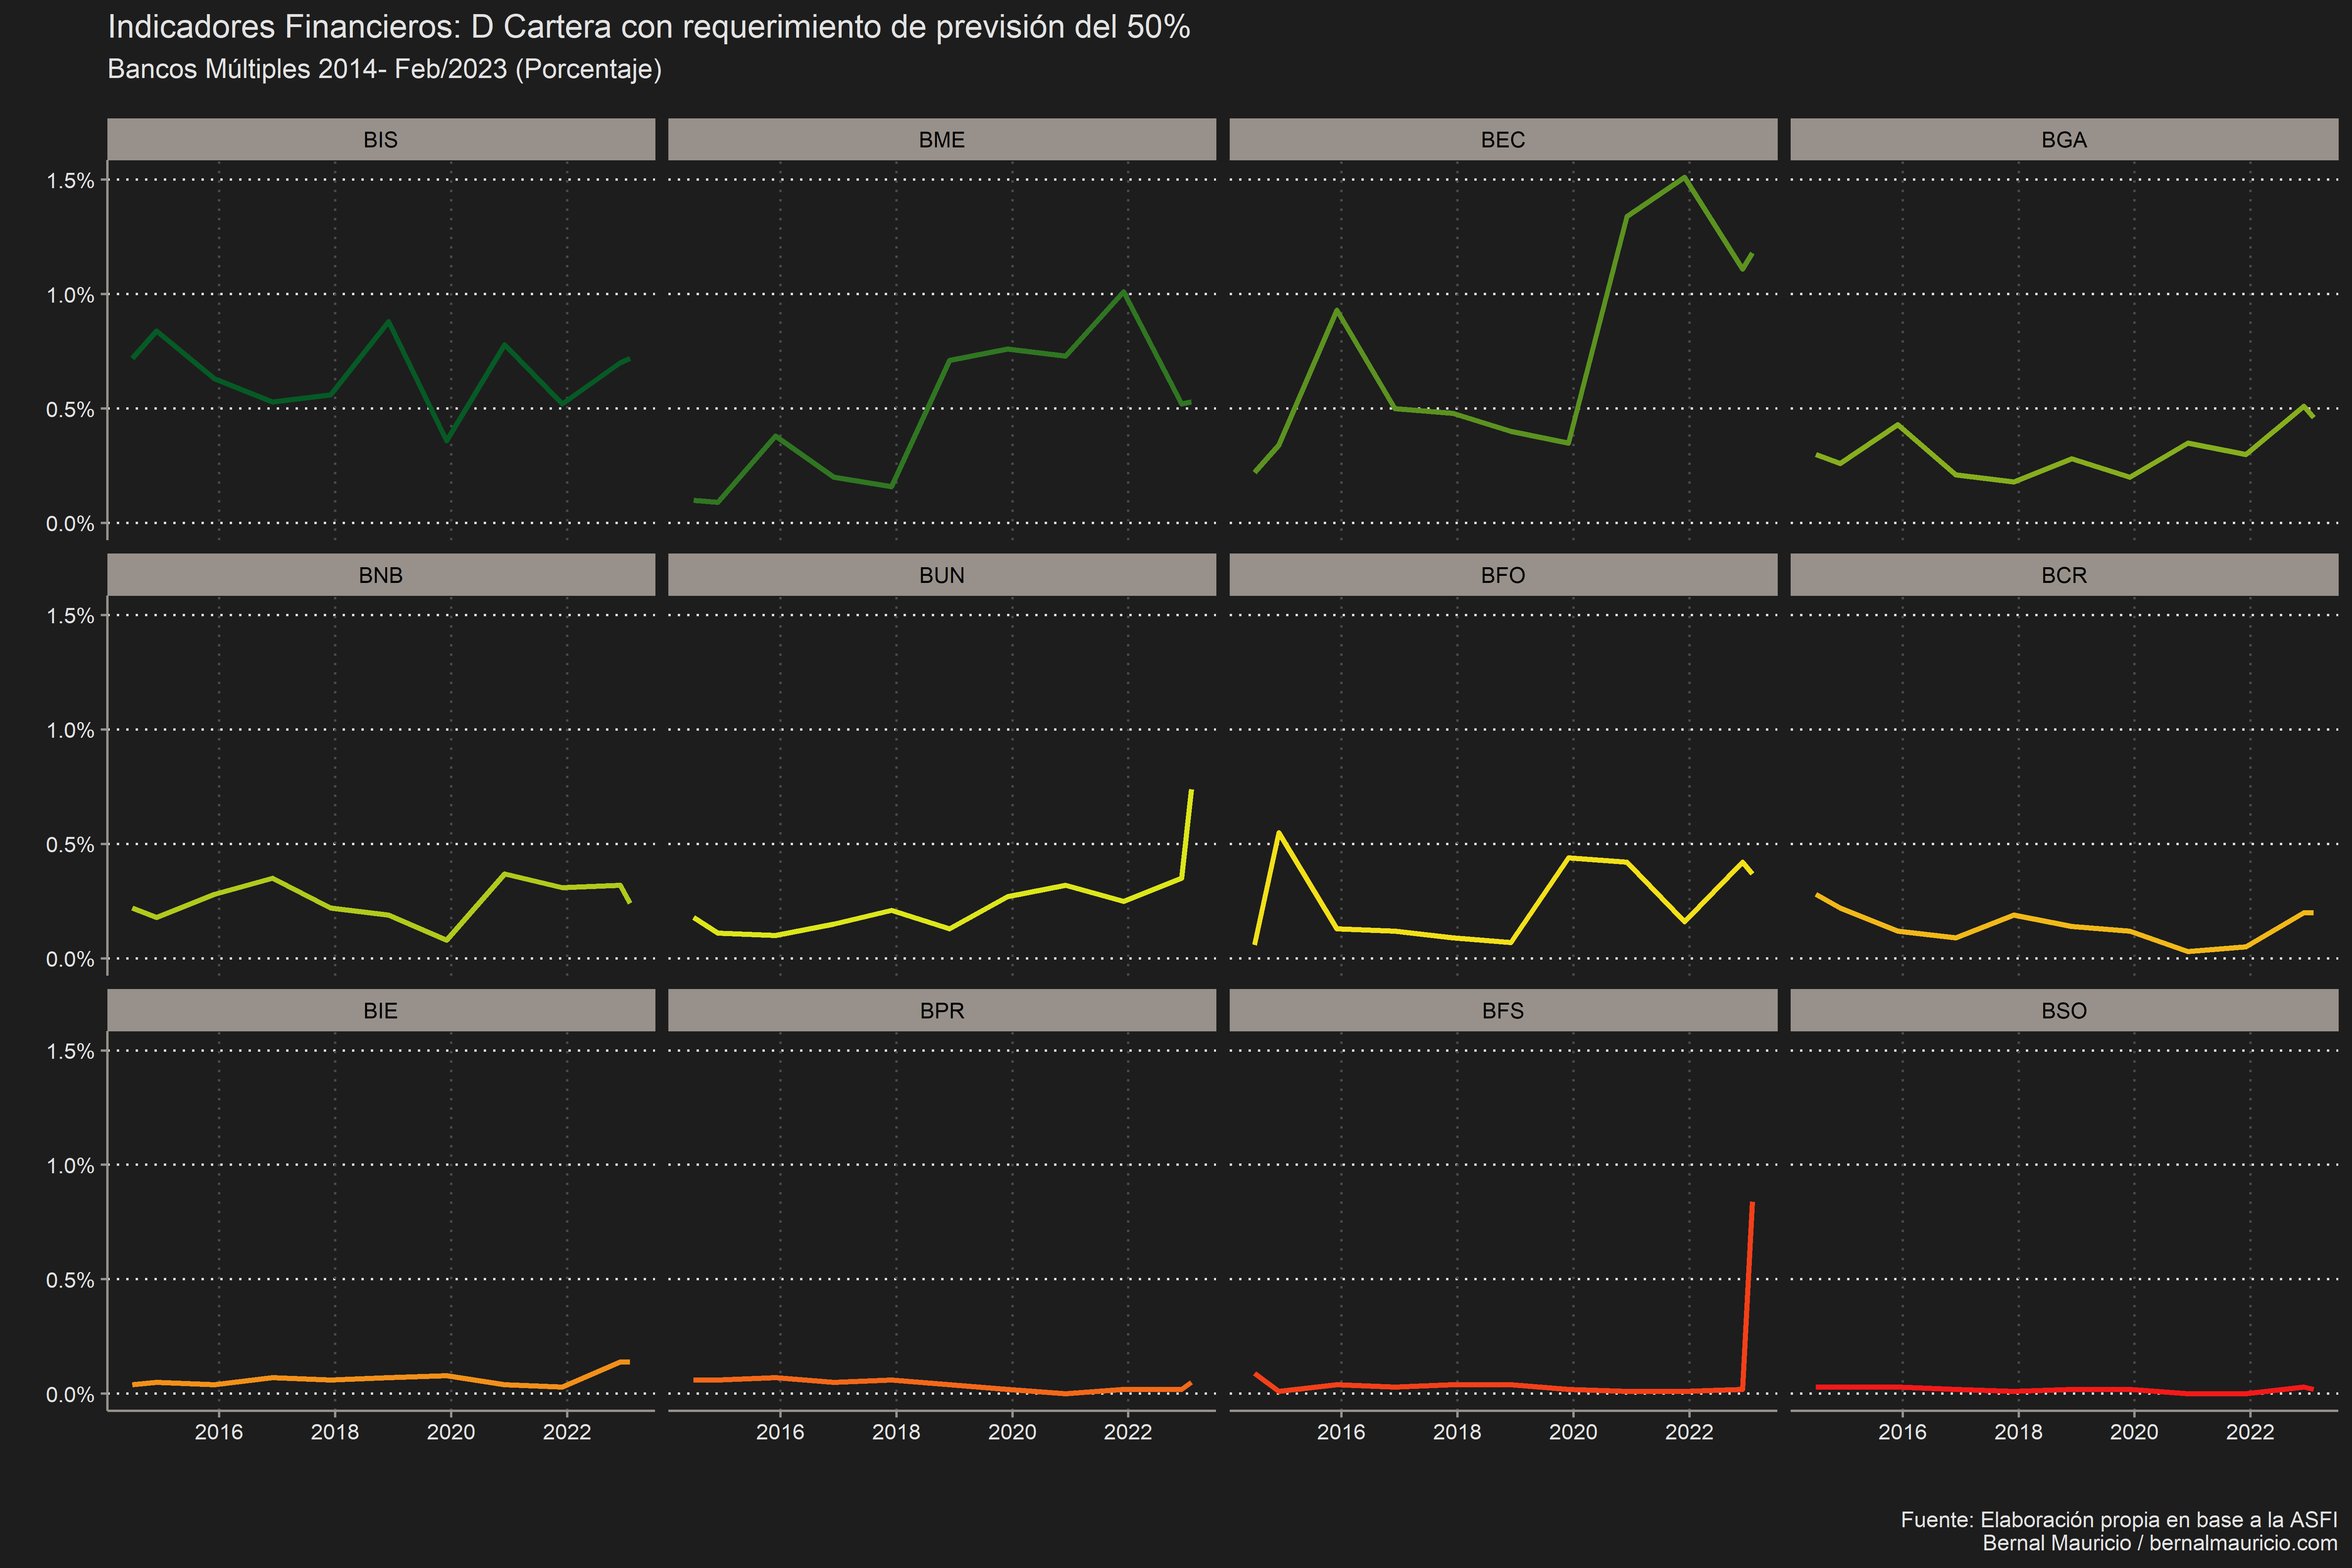Click the BFS line's final spike endpoint
Image resolution: width=2352 pixels, height=1568 pixels.
point(1752,1203)
